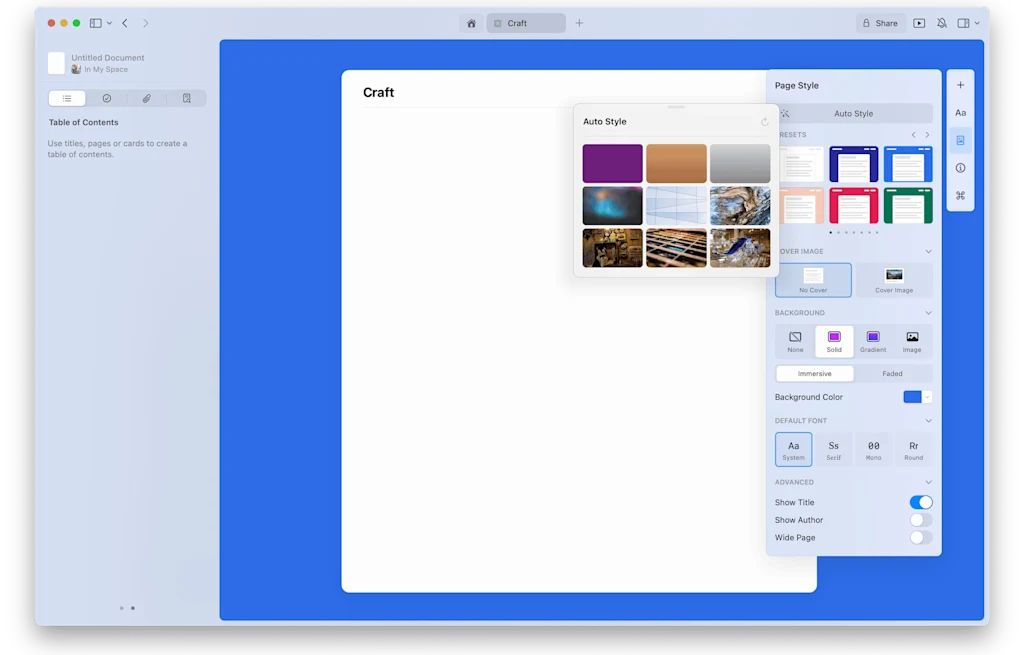Select the red page preset
This screenshot has width=1024, height=655.
(854, 206)
